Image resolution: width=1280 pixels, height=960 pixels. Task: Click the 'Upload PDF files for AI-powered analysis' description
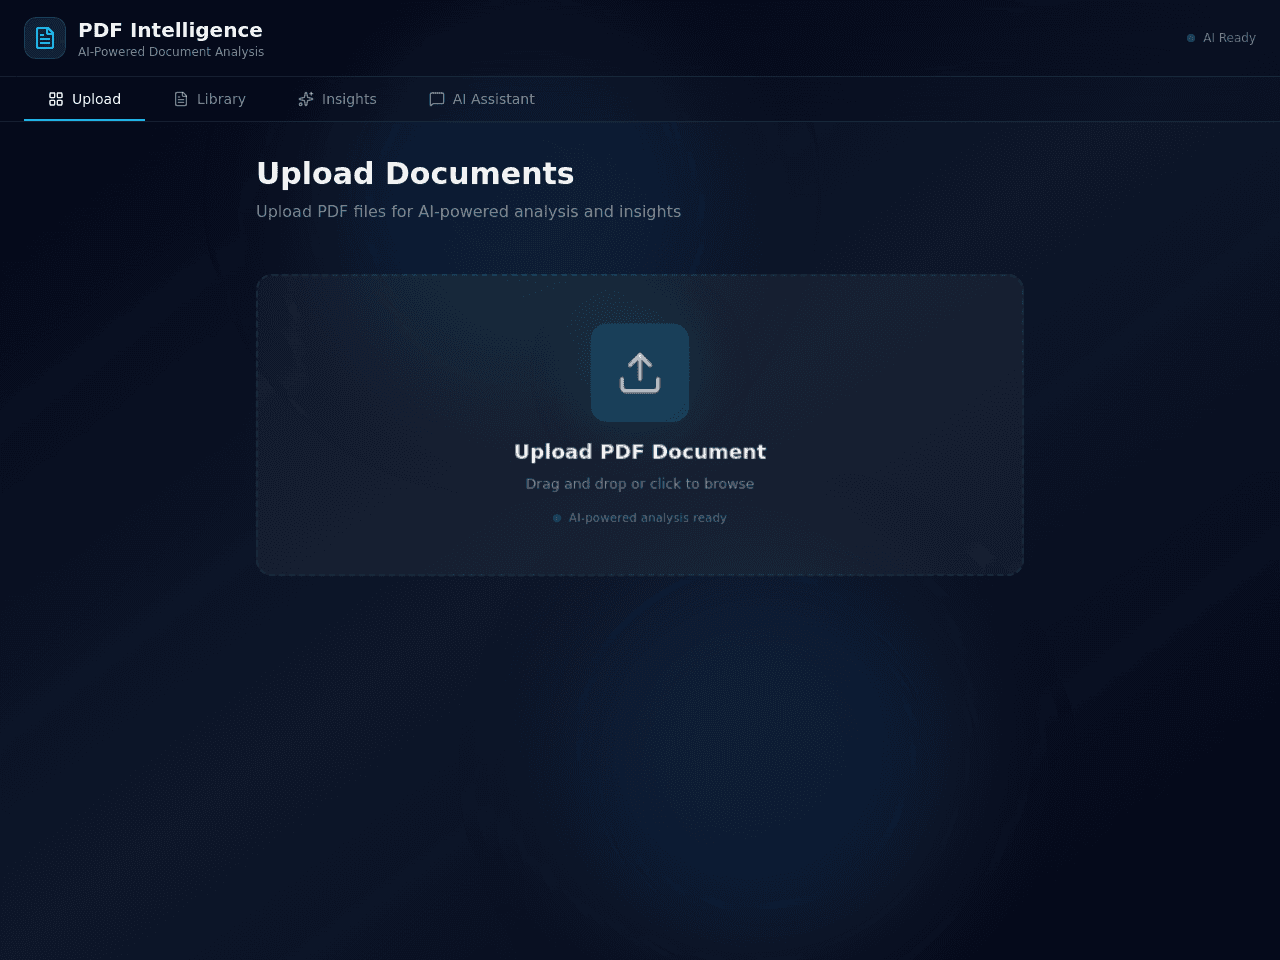468,212
